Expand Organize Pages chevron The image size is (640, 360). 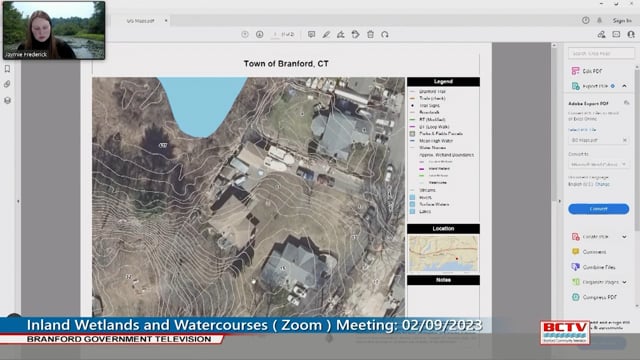point(624,282)
